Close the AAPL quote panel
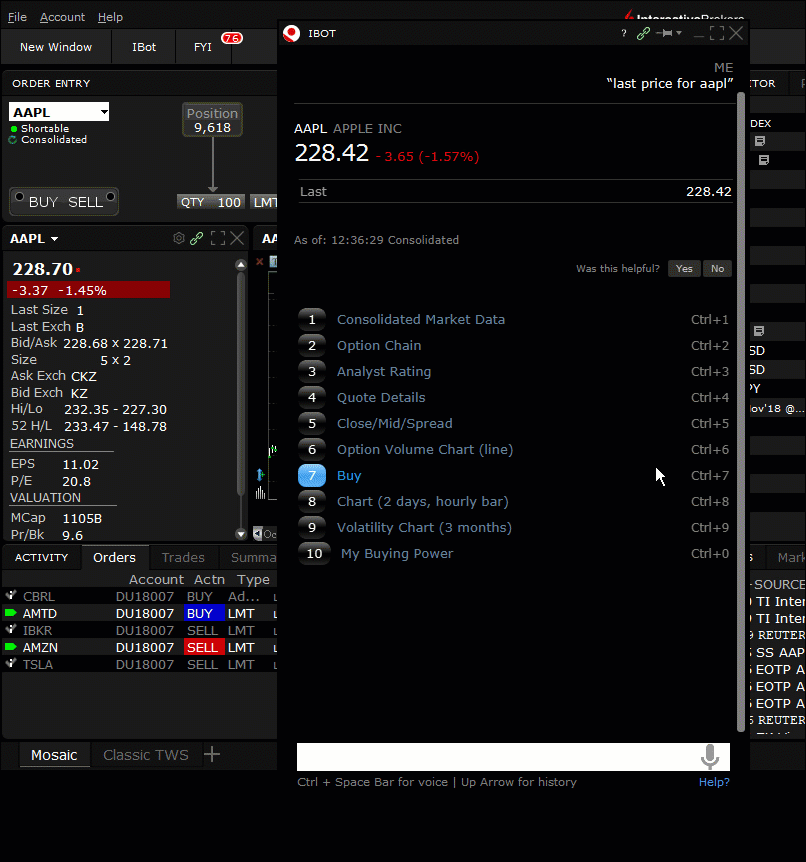The width and height of the screenshot is (806, 862). point(237,239)
